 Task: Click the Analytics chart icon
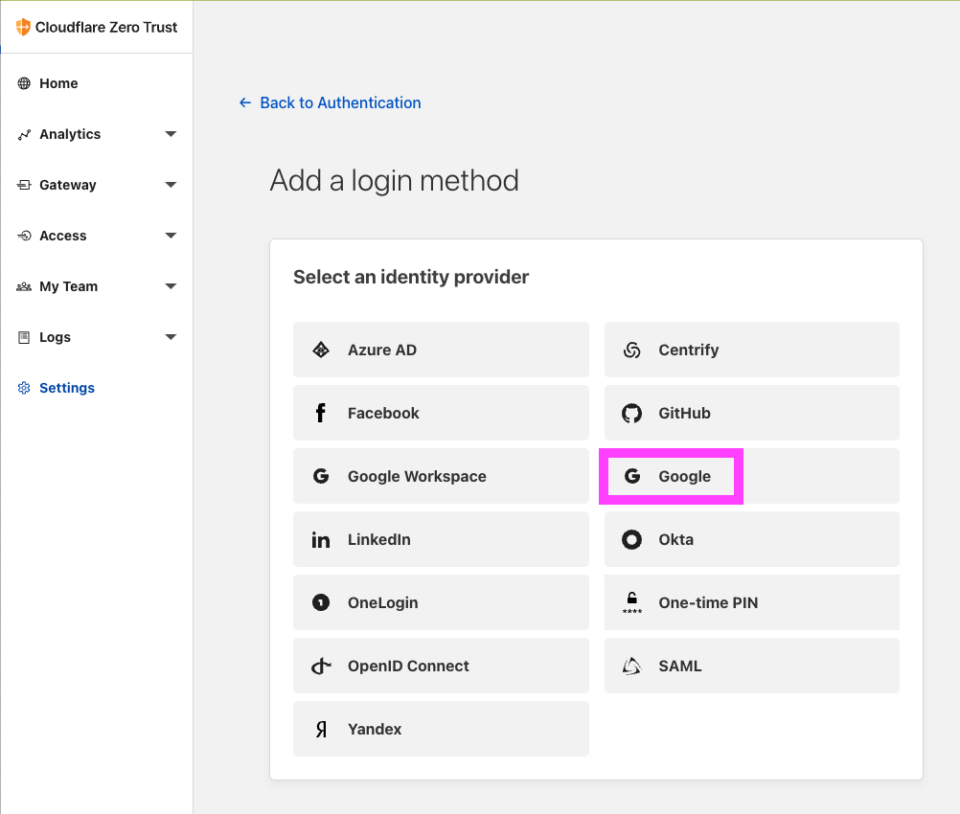(x=24, y=135)
